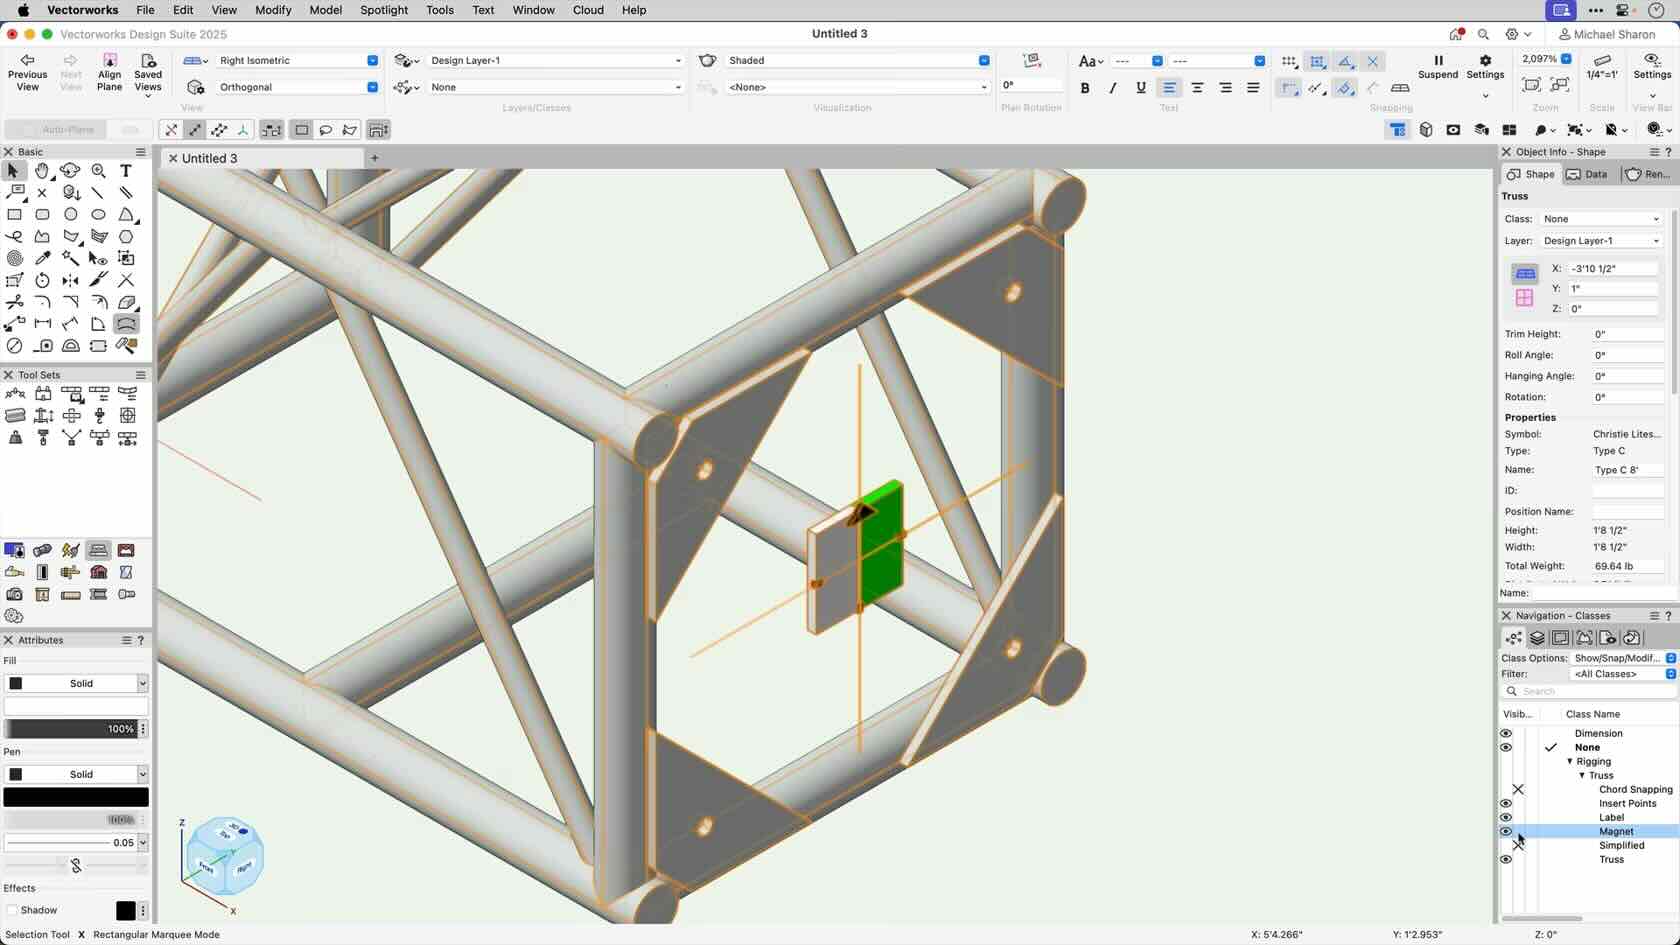Select the Rounded Rectangle tool
The width and height of the screenshot is (1680, 945).
42,214
